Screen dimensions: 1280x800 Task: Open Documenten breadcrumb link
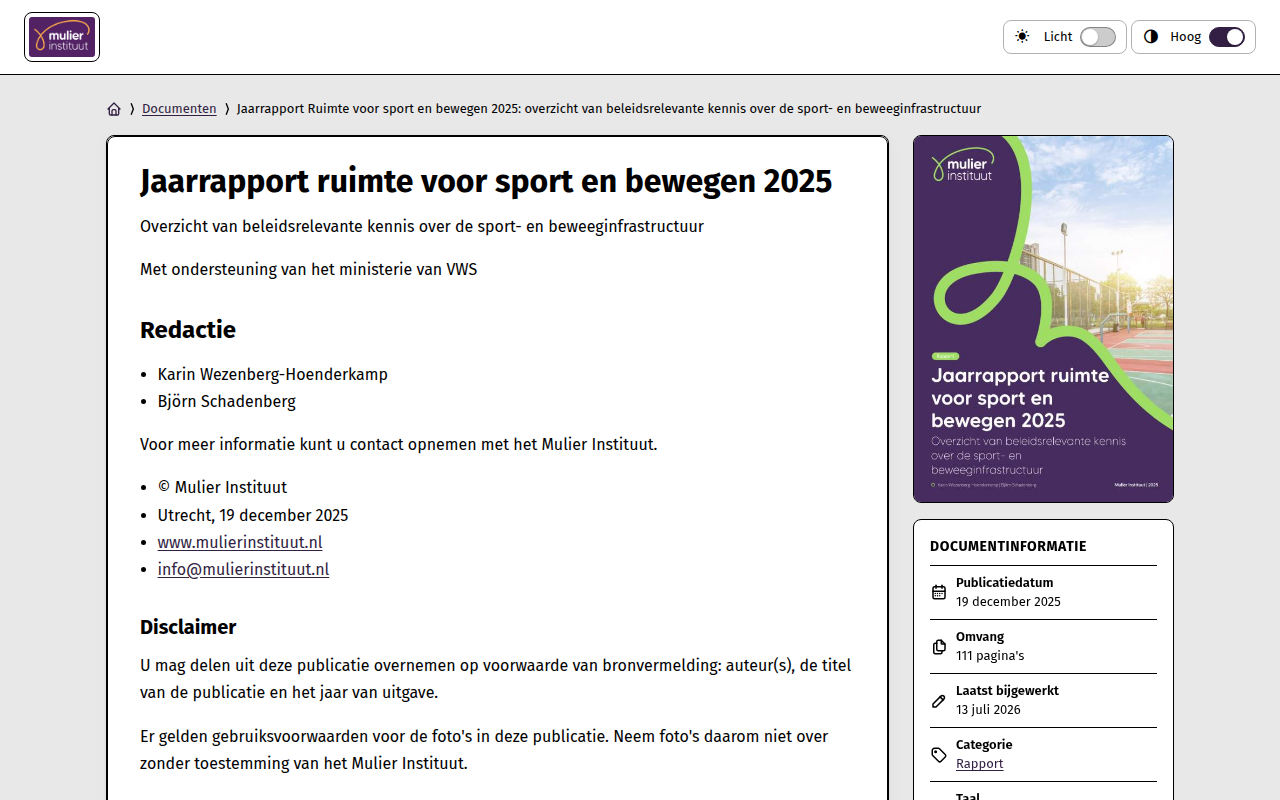coord(179,109)
